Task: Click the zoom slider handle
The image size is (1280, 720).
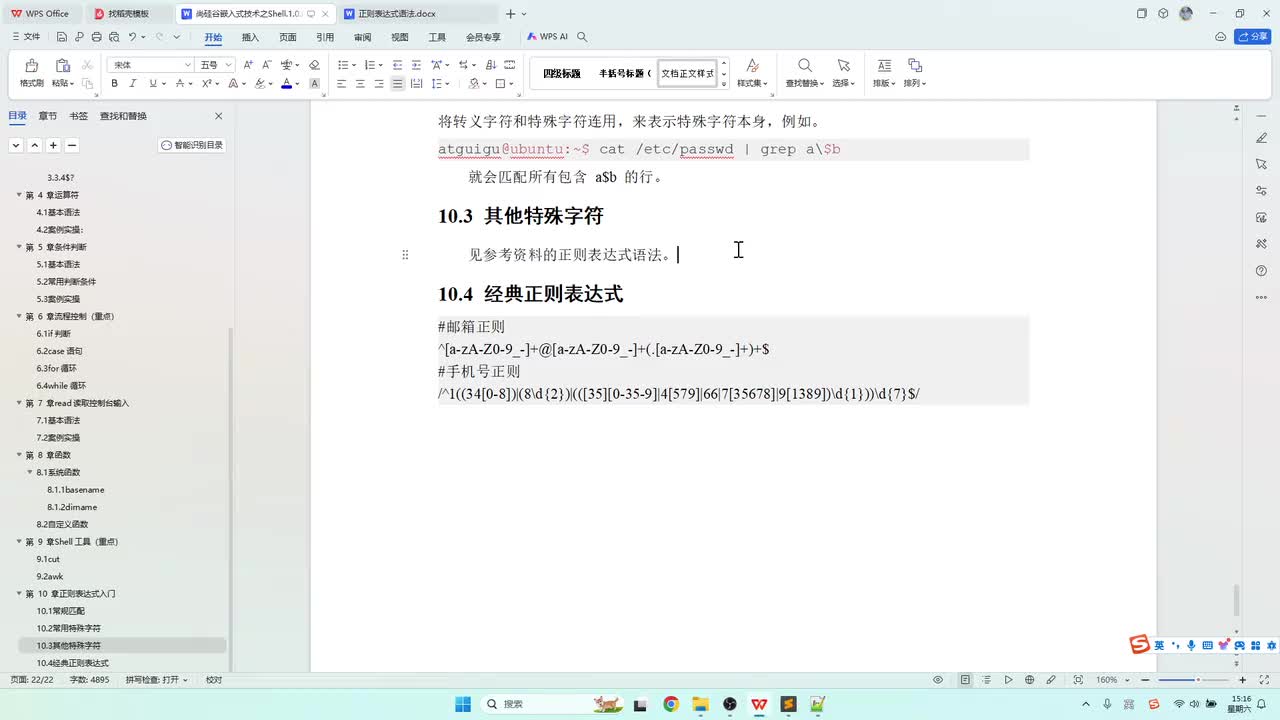Action: (x=1199, y=680)
